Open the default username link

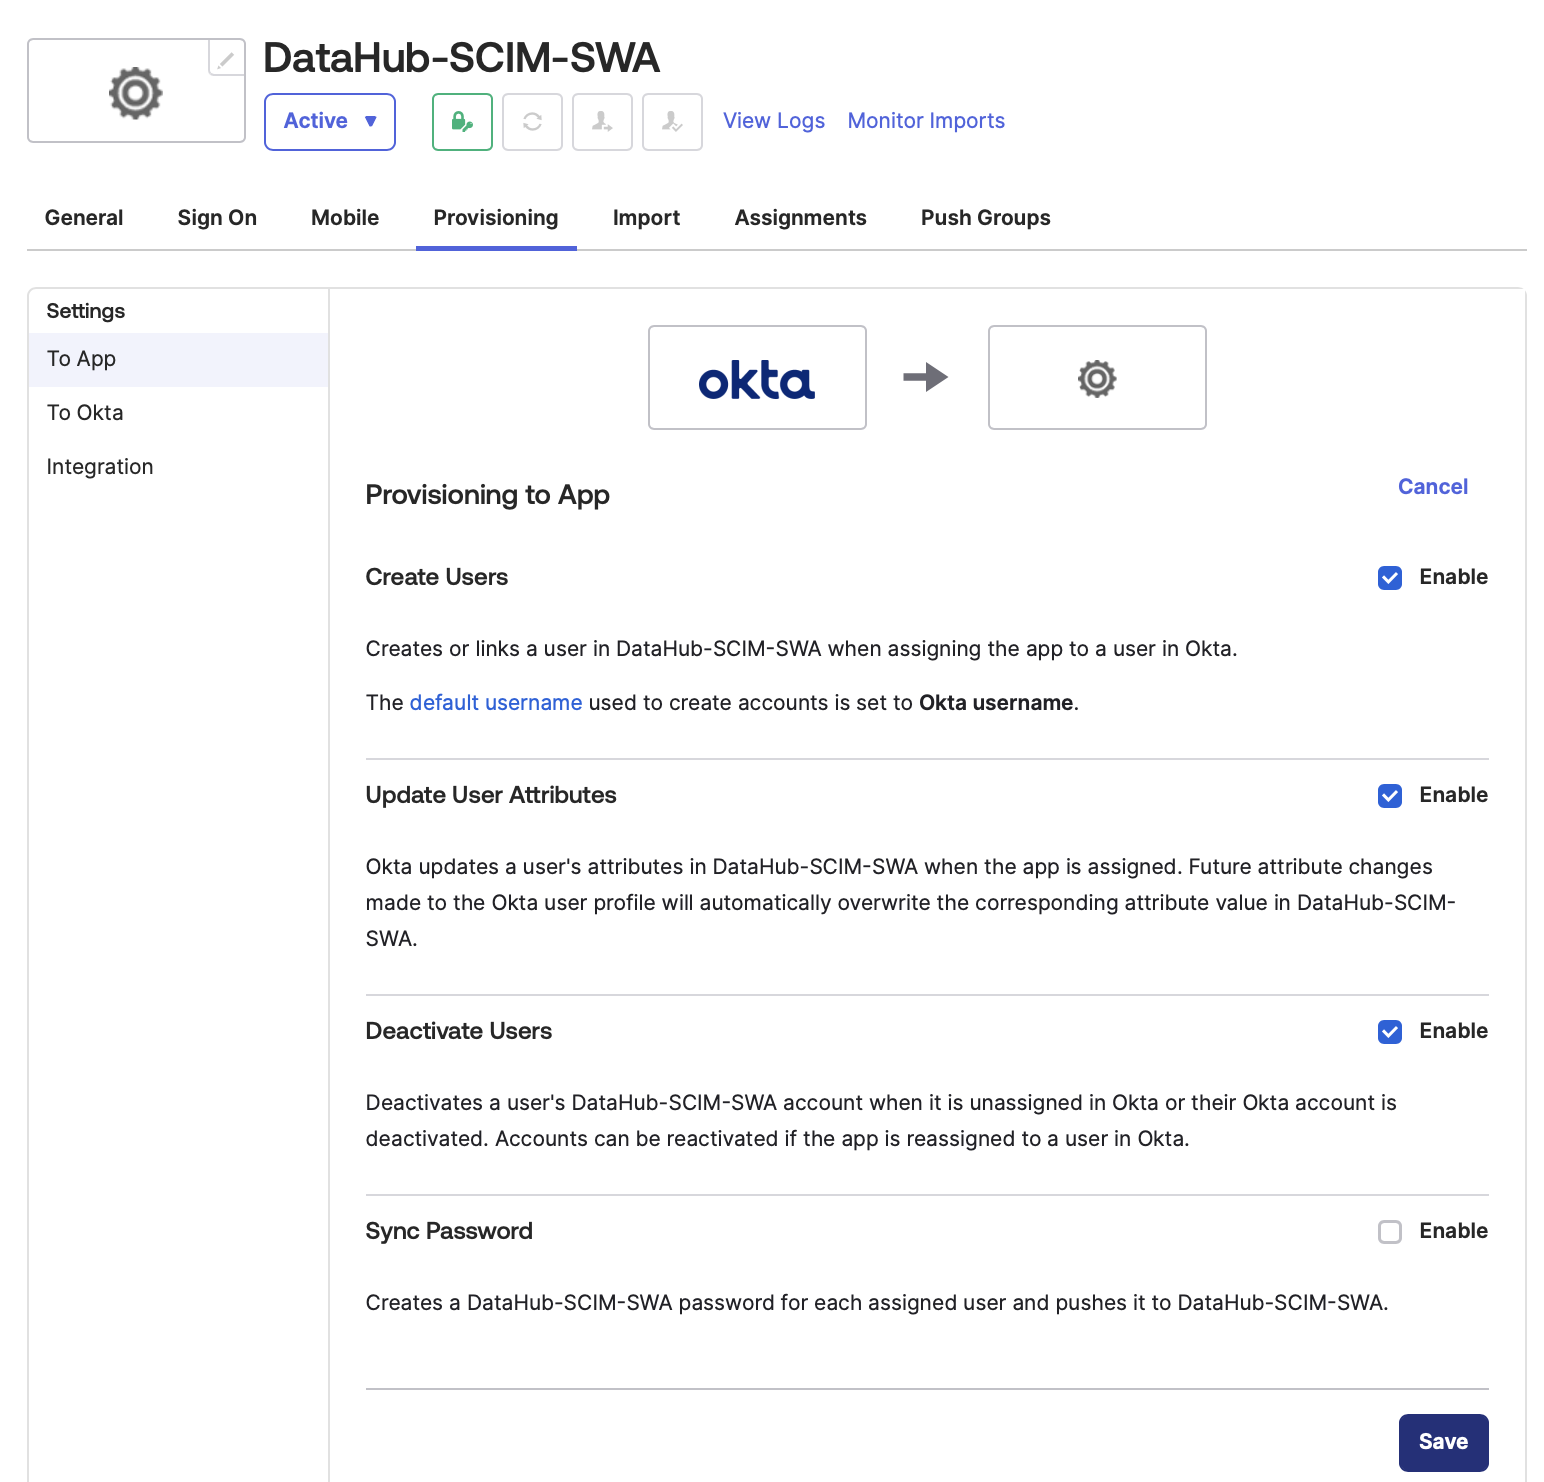pos(496,703)
